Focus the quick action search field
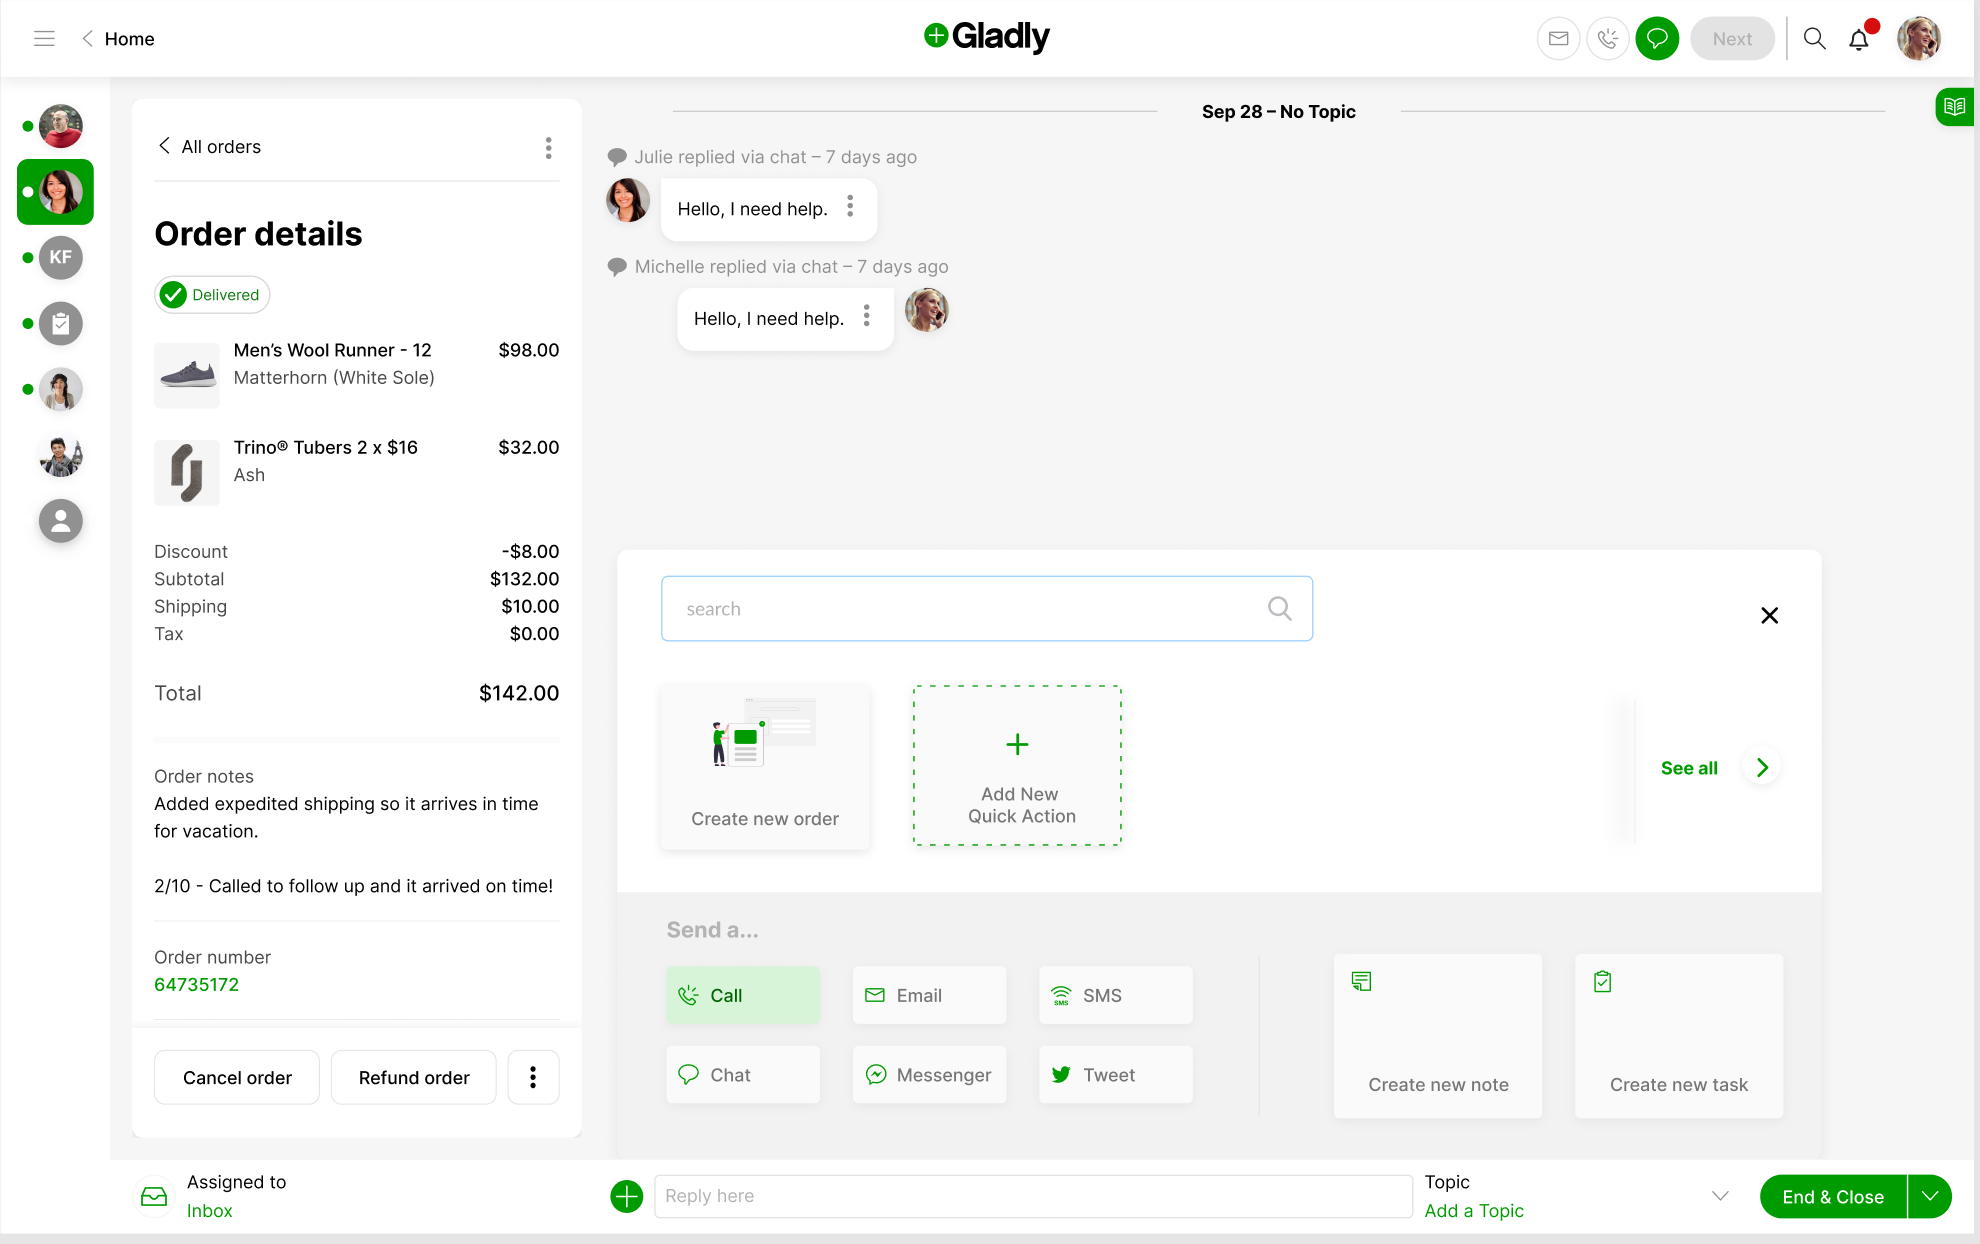The height and width of the screenshot is (1244, 1980). [987, 608]
